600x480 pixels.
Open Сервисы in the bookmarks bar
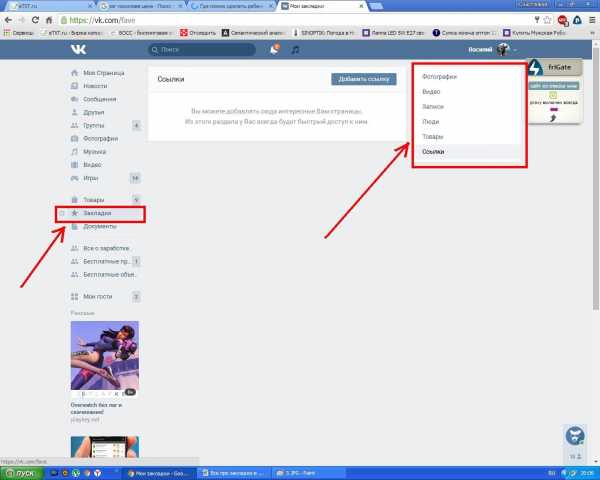coord(19,33)
